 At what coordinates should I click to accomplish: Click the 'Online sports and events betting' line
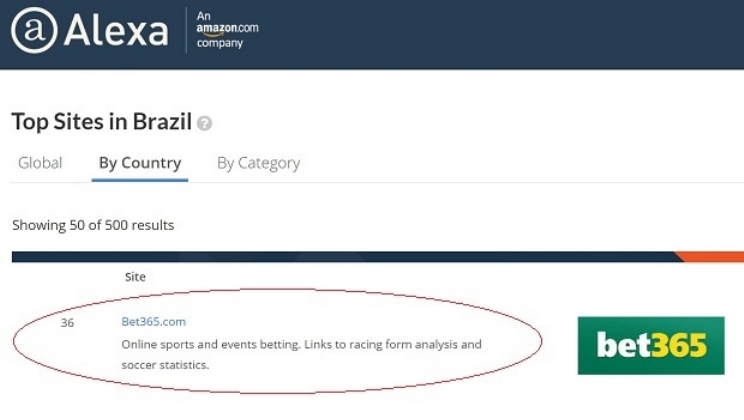(x=300, y=344)
